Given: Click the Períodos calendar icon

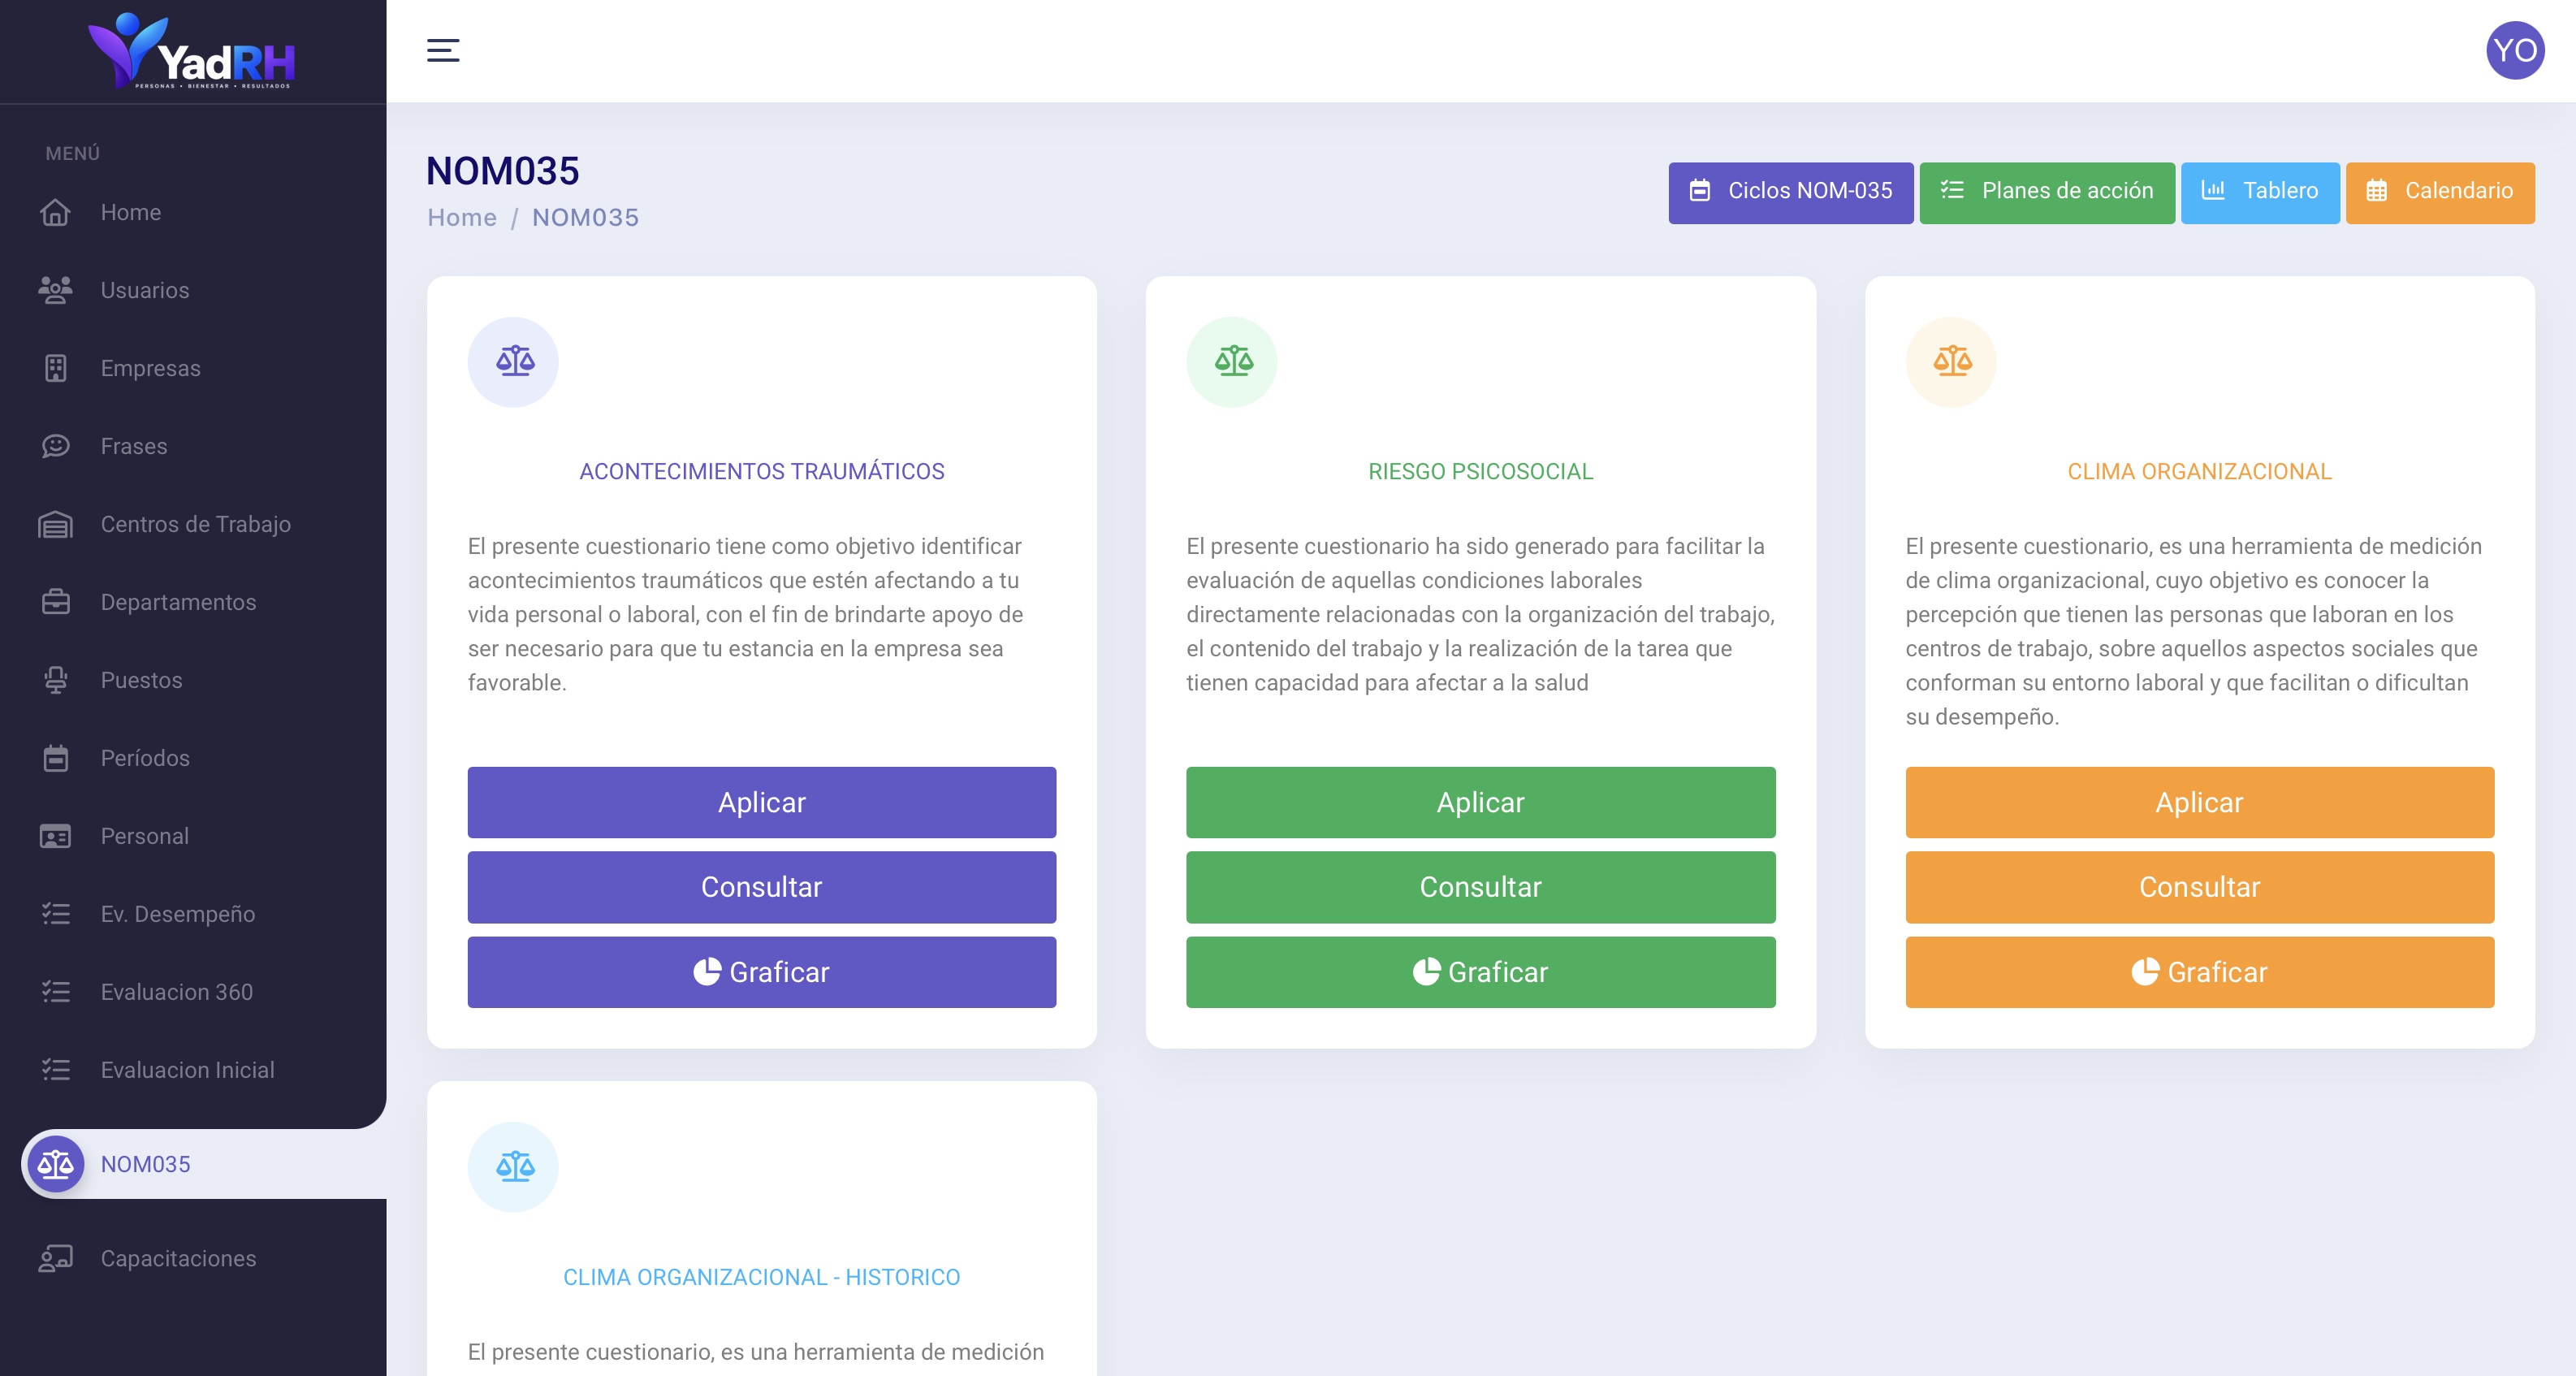Looking at the screenshot, I should (55, 758).
